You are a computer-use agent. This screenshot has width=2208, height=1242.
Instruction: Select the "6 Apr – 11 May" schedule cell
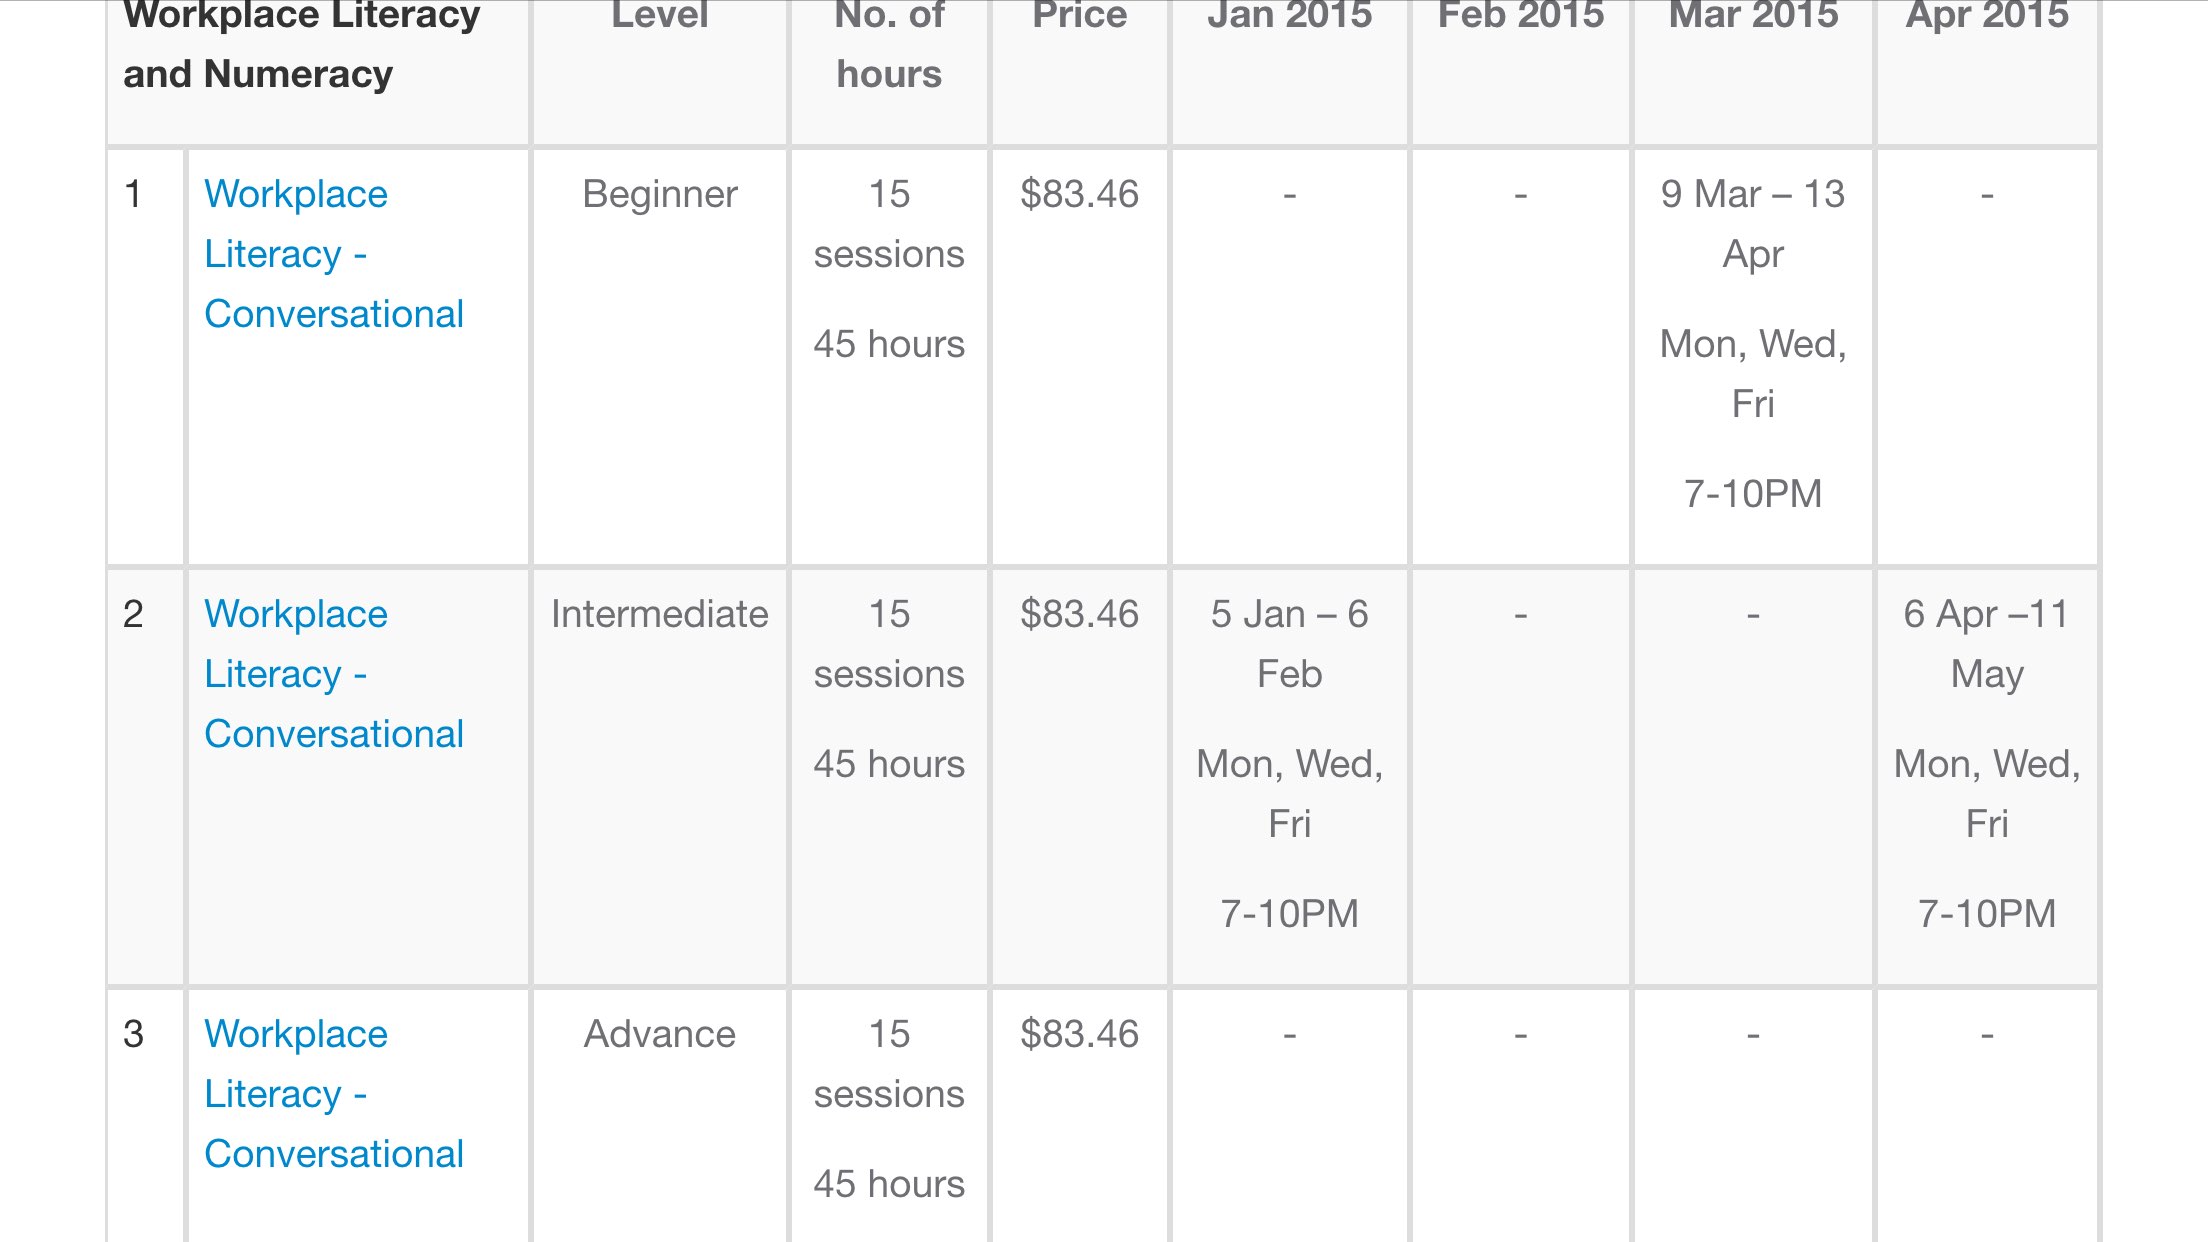tap(1986, 644)
